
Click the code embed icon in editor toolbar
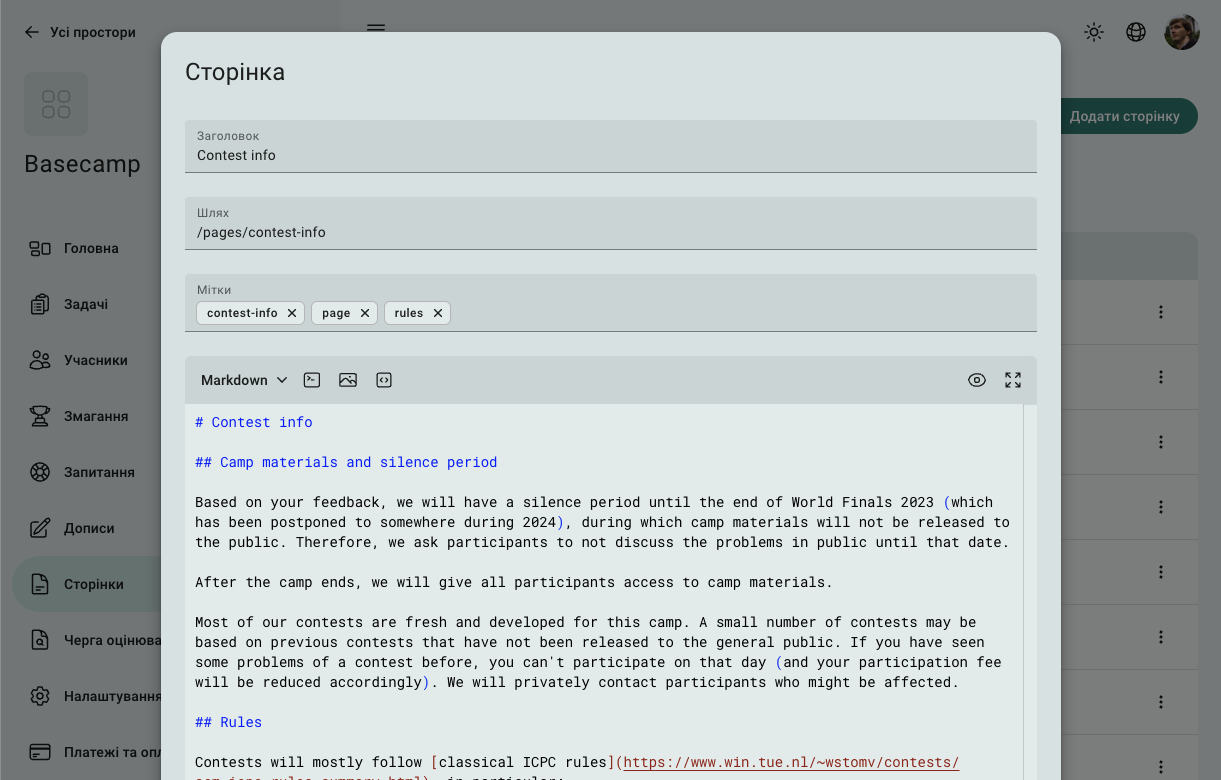(384, 380)
